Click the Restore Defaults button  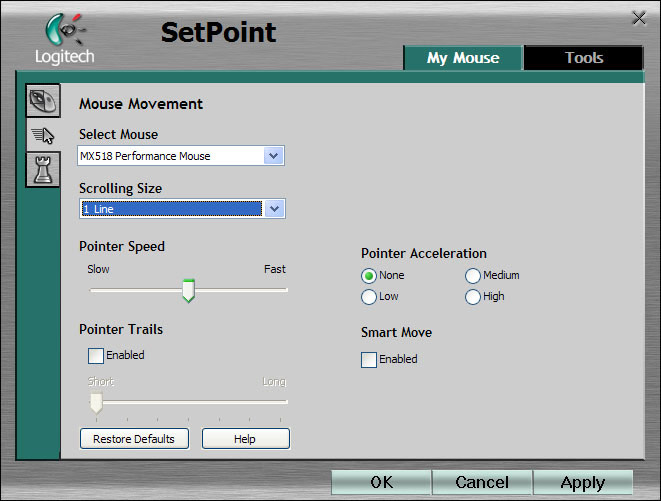pos(134,439)
